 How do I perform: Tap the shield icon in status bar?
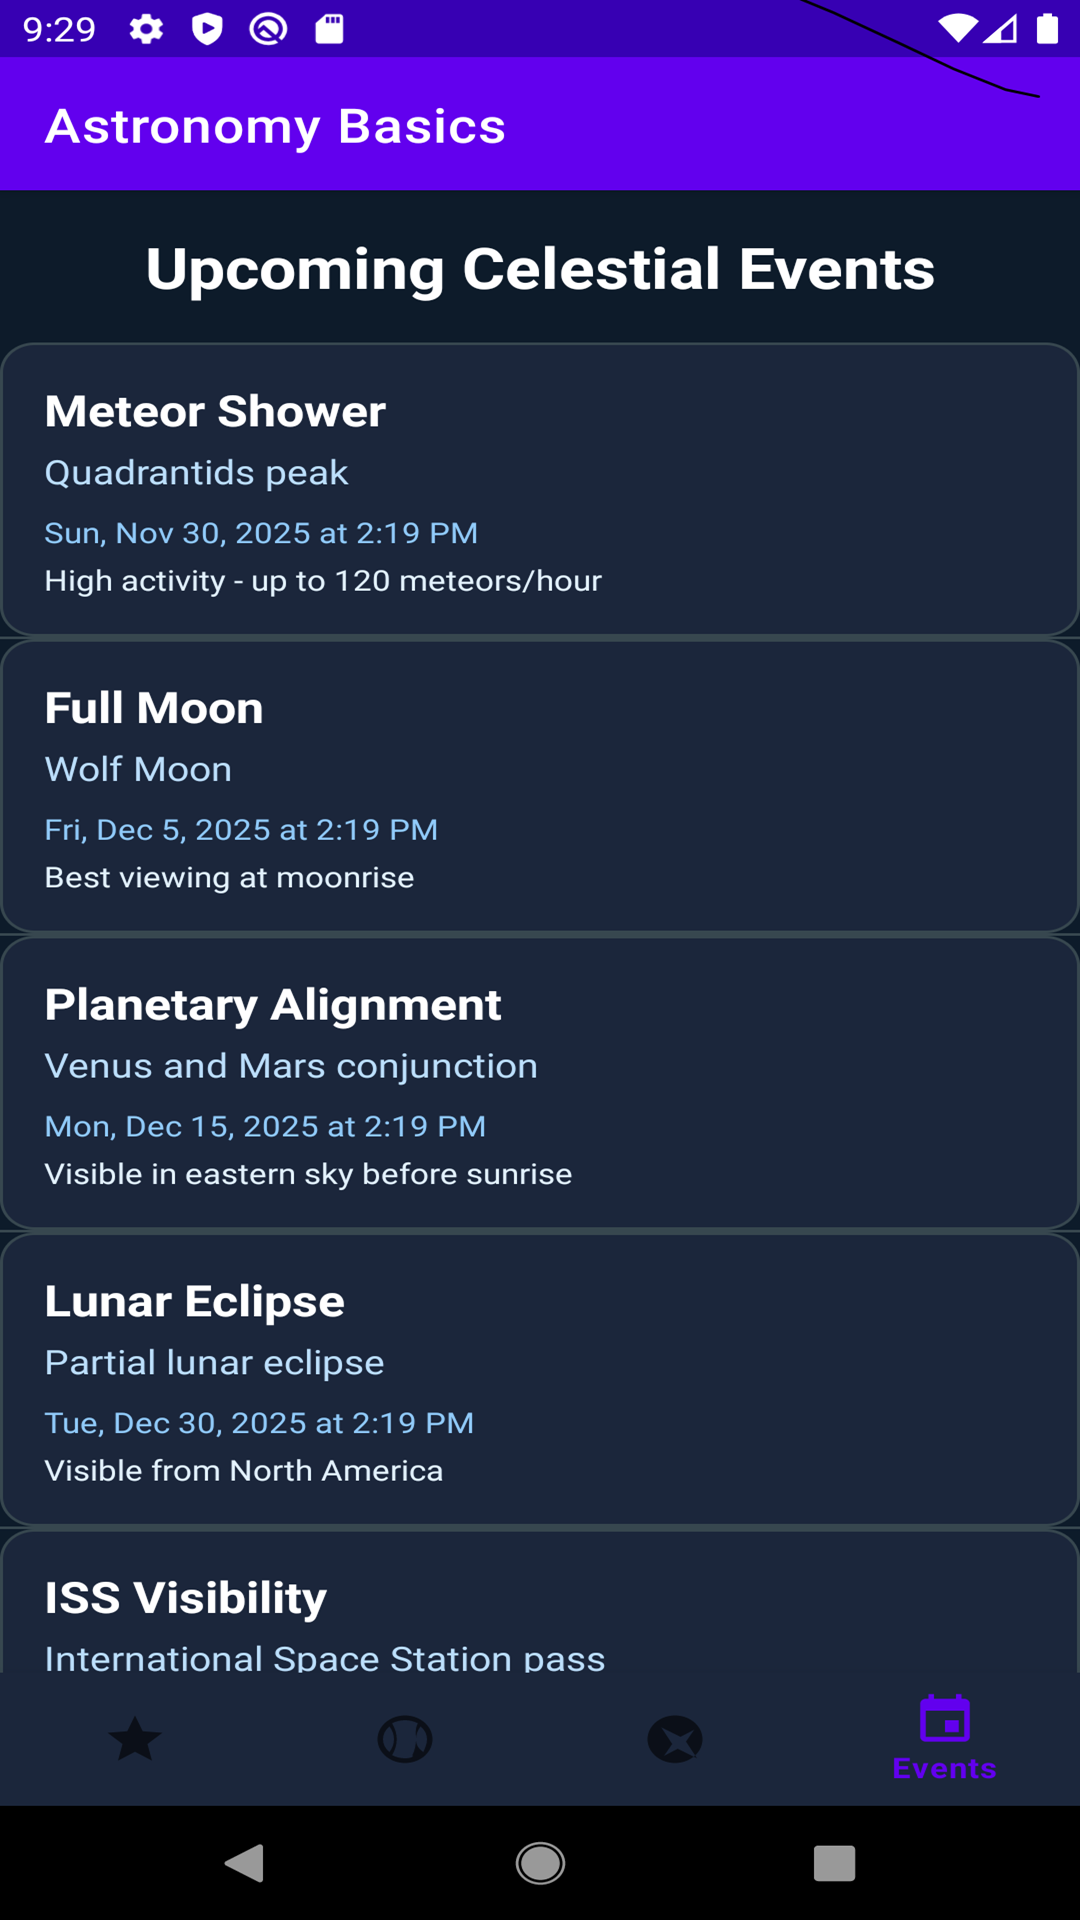pos(207,29)
